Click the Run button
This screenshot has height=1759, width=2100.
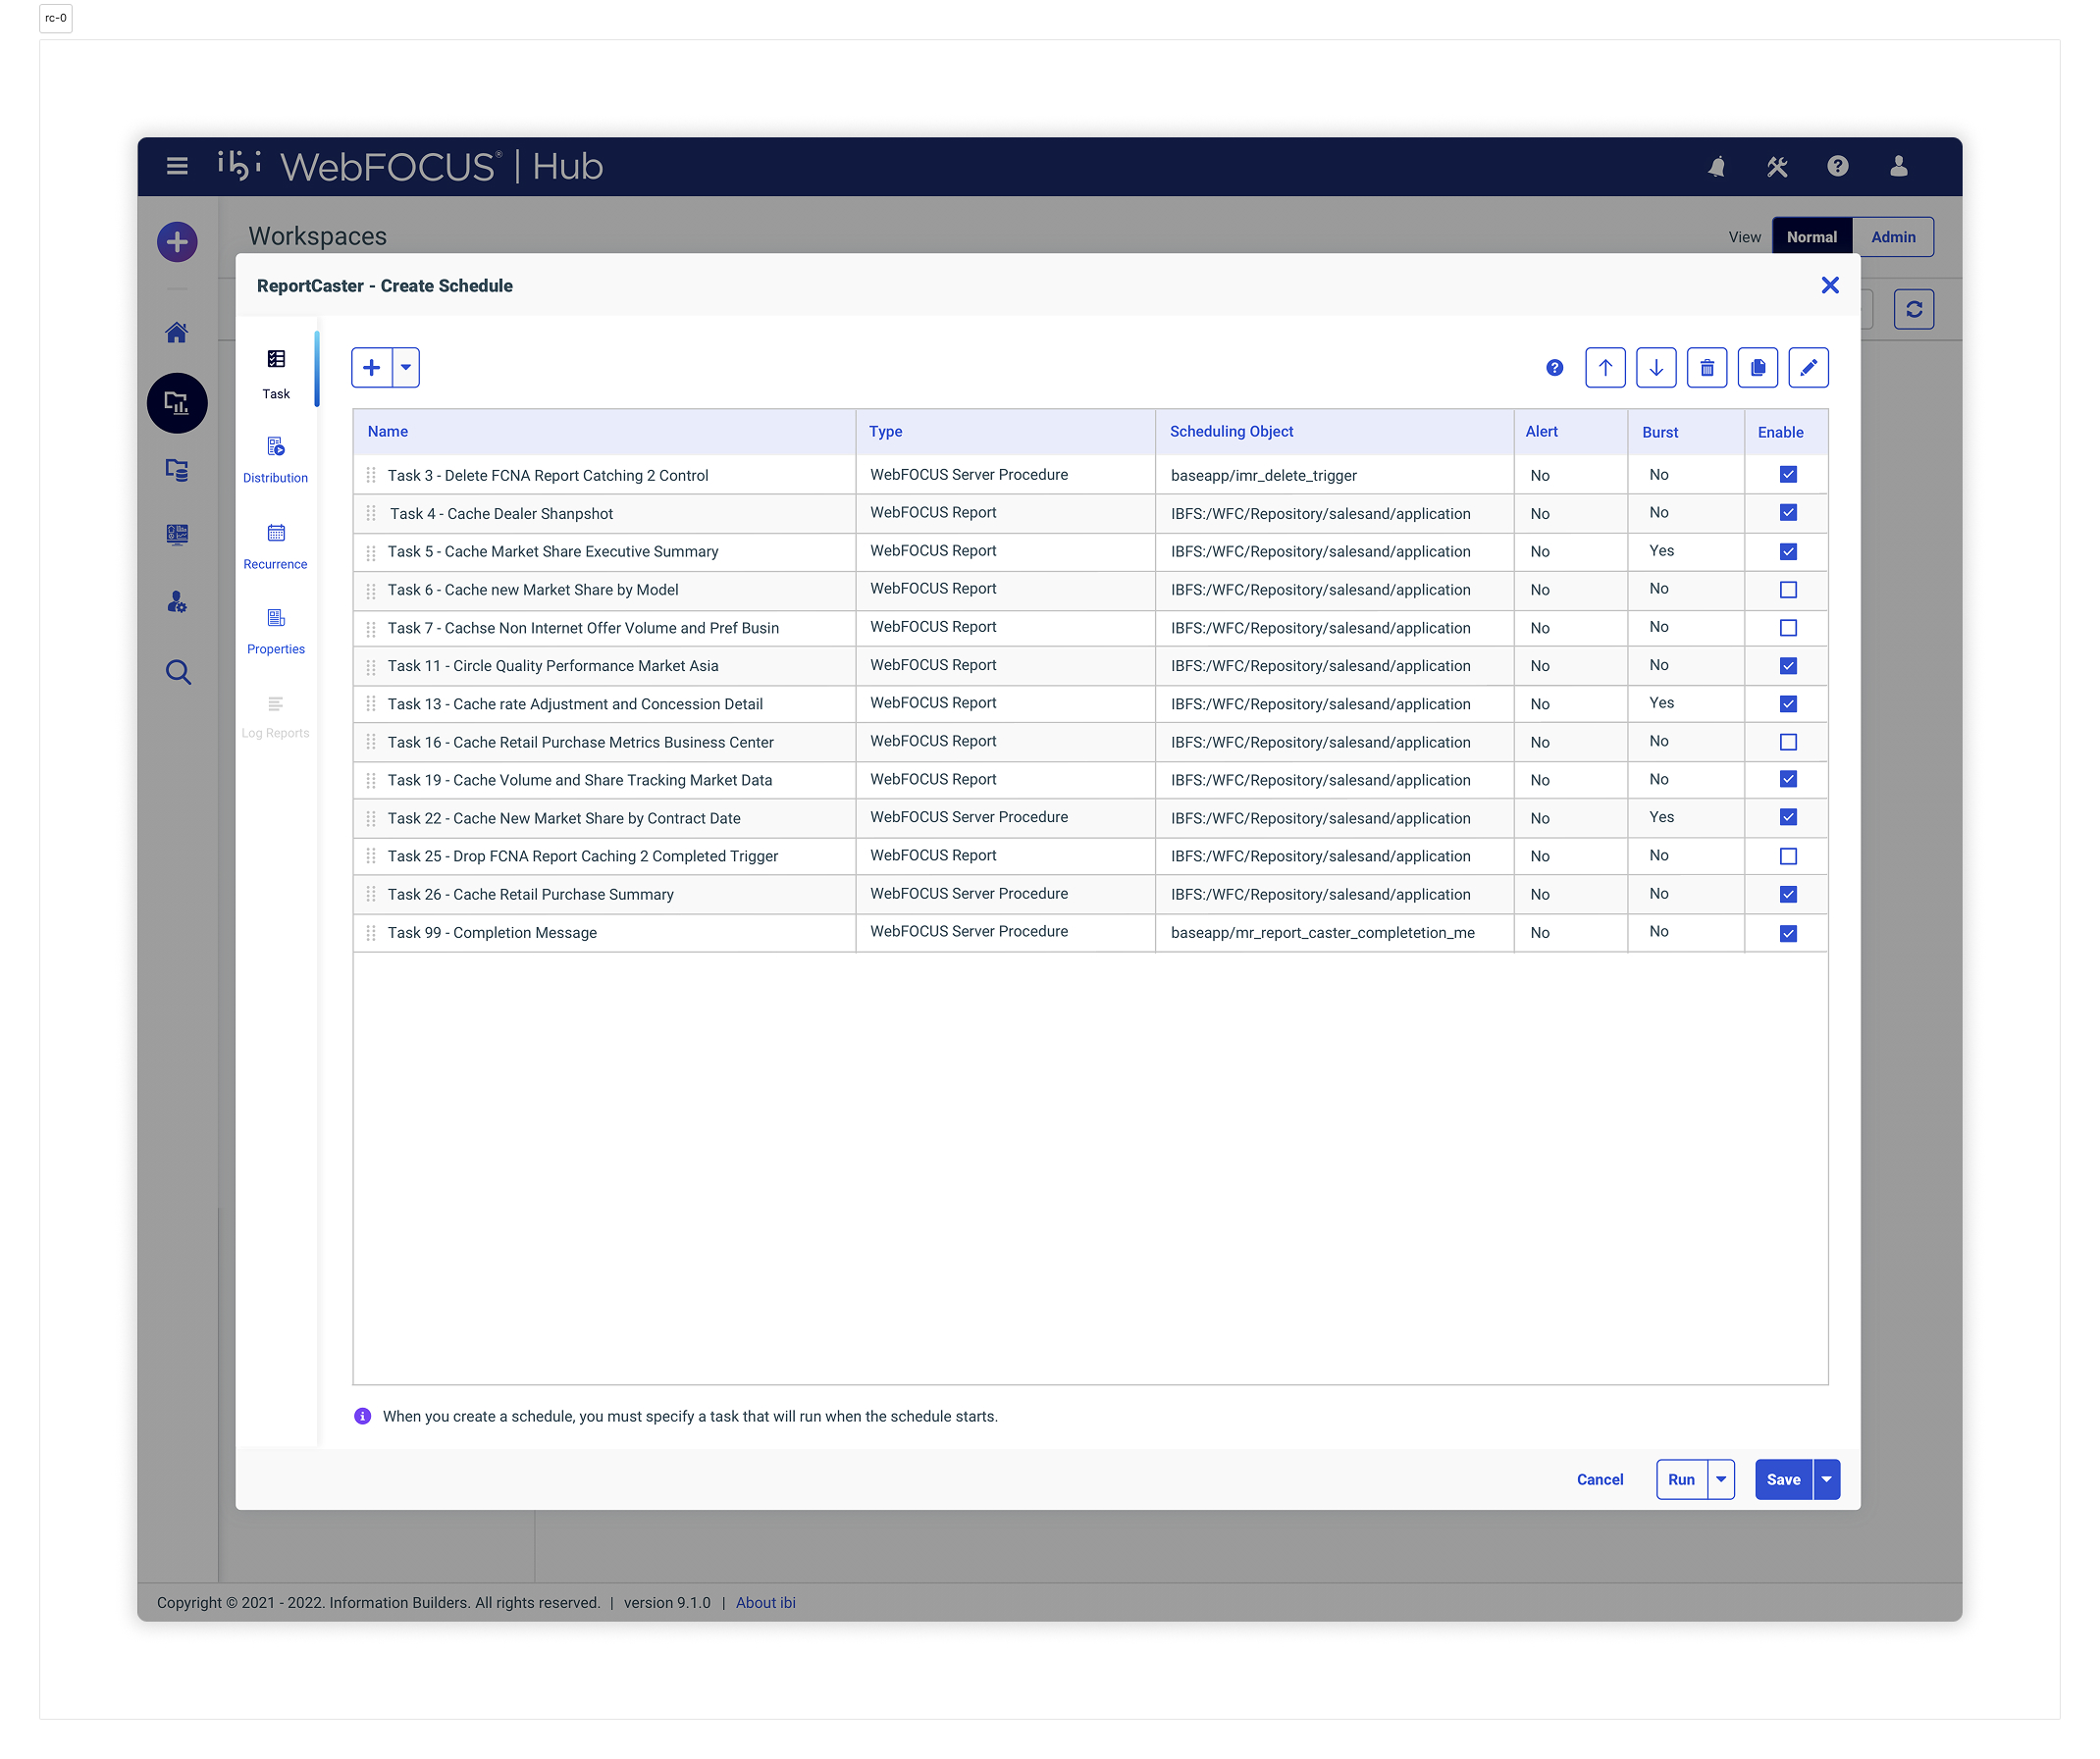point(1681,1479)
